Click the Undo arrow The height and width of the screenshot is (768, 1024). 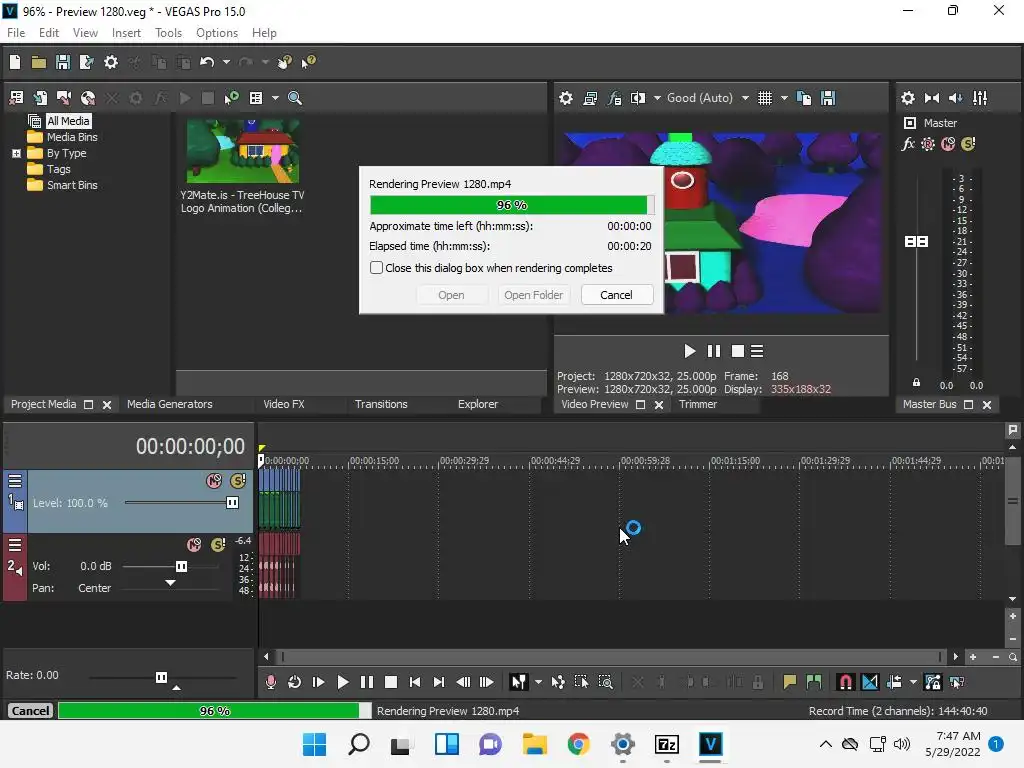pyautogui.click(x=207, y=62)
